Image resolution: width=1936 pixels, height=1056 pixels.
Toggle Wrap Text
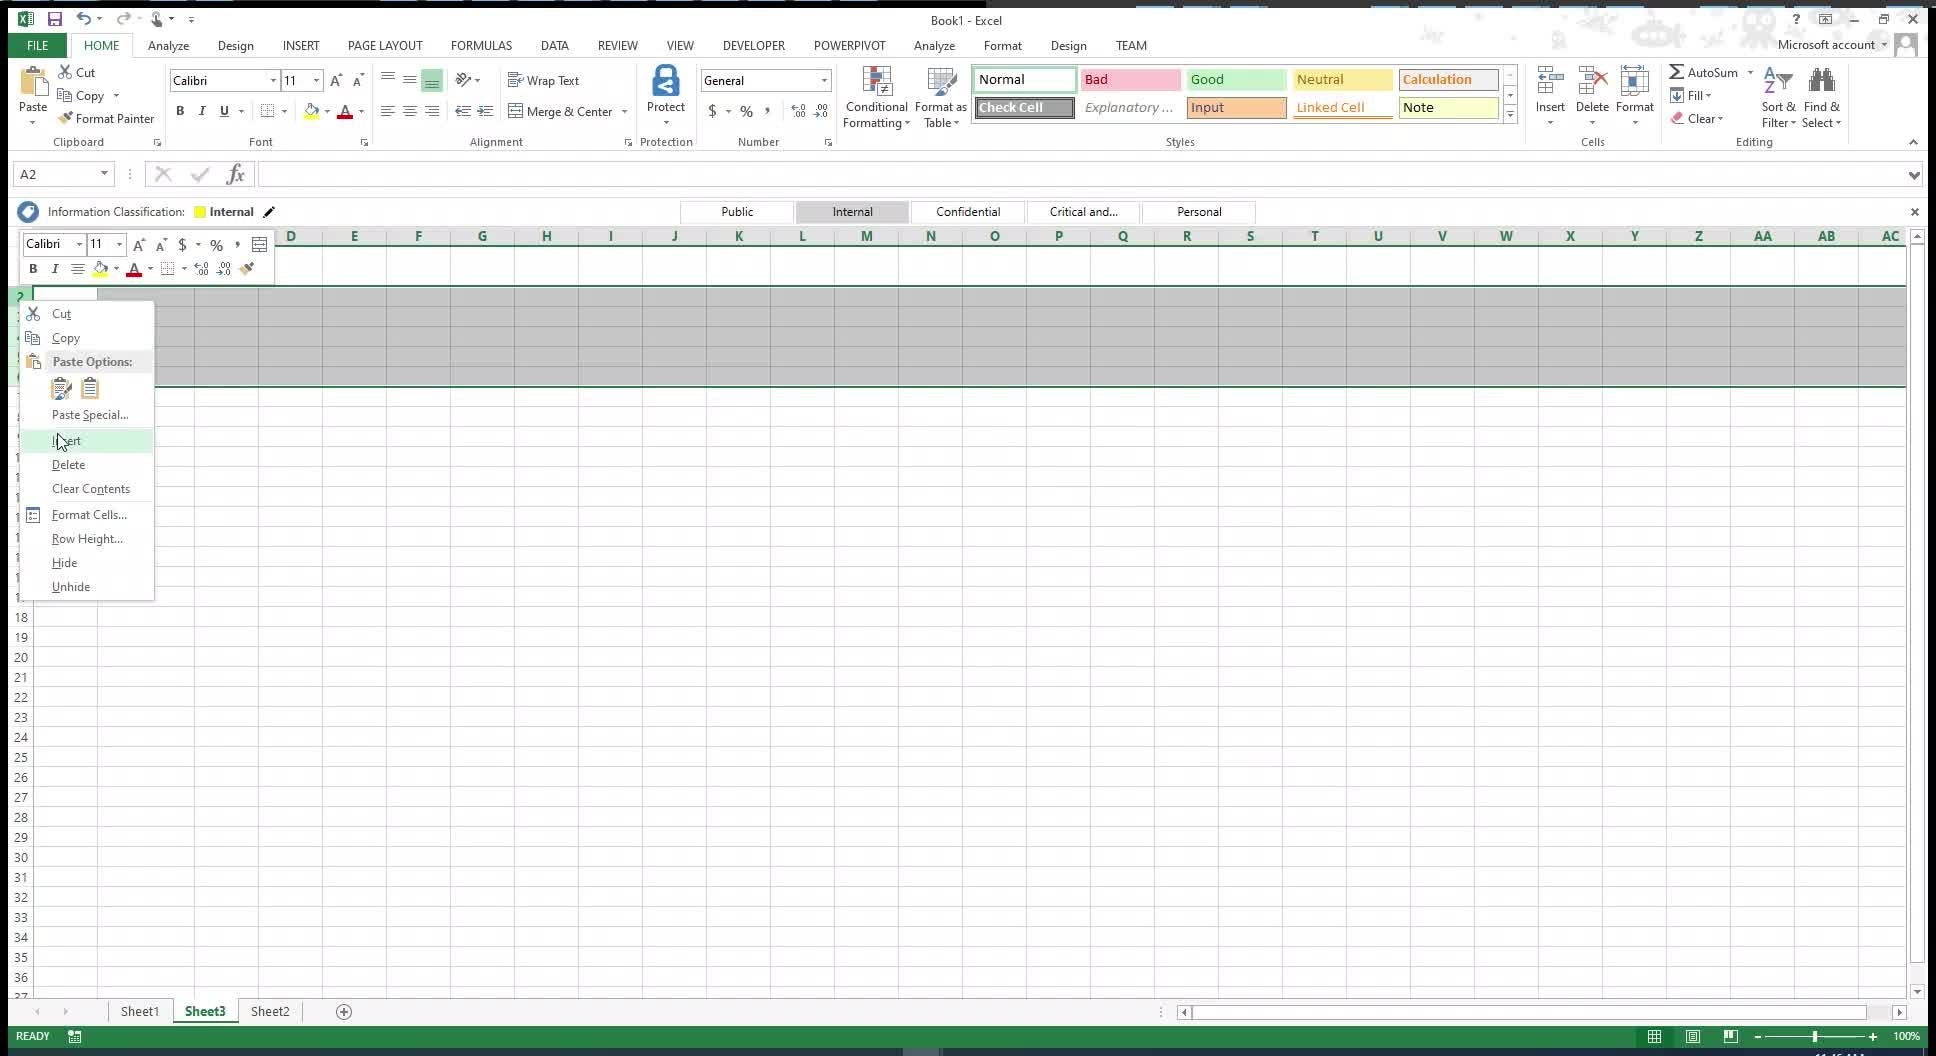(x=544, y=80)
